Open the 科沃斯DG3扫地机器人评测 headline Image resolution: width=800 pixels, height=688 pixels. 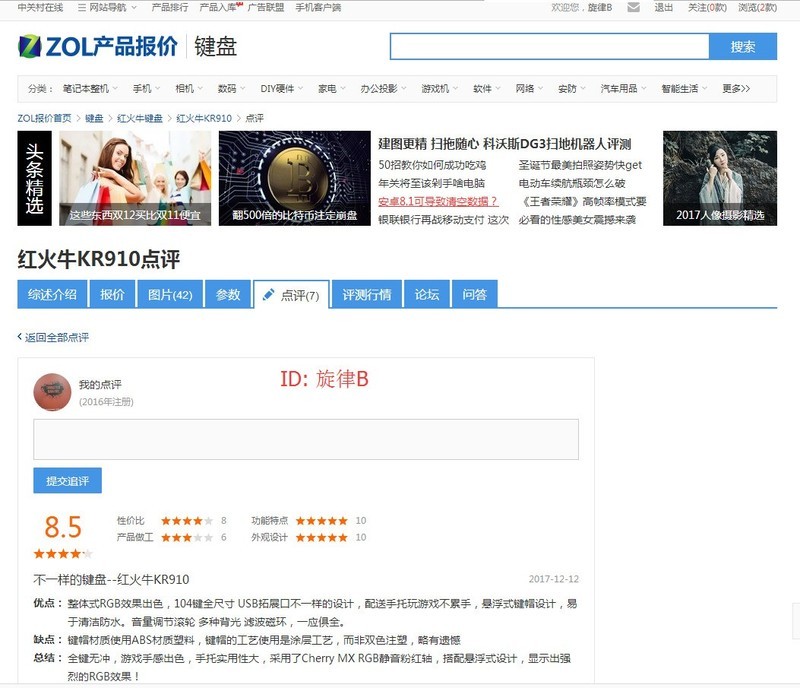[505, 144]
